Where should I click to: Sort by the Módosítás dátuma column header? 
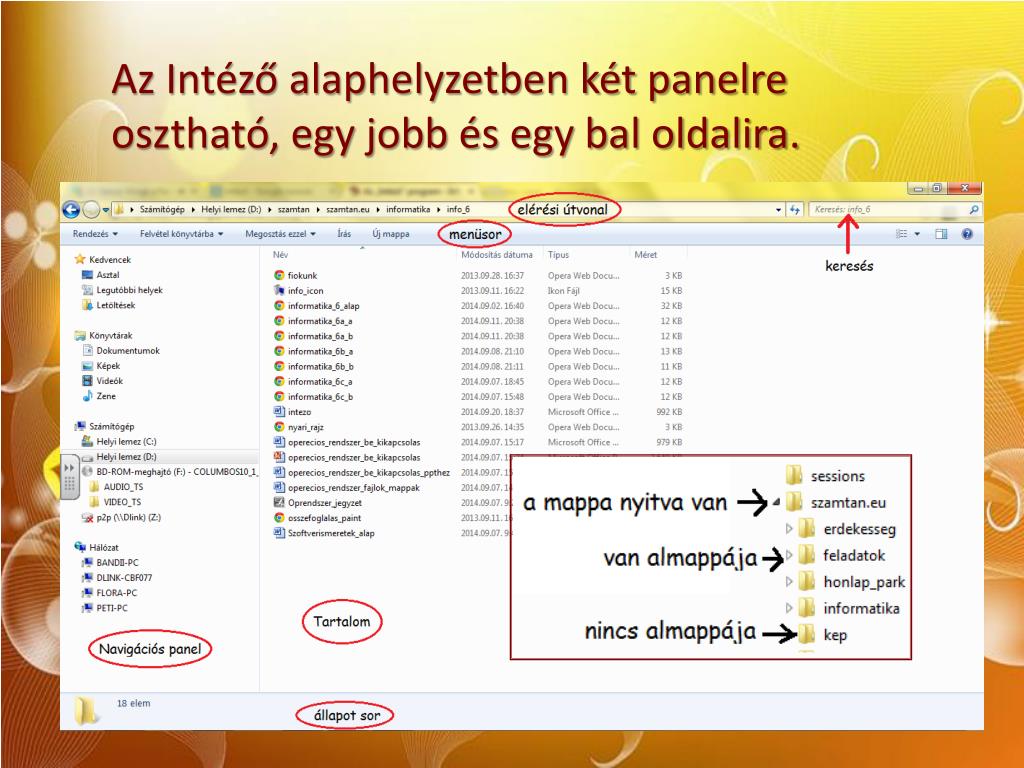click(498, 255)
